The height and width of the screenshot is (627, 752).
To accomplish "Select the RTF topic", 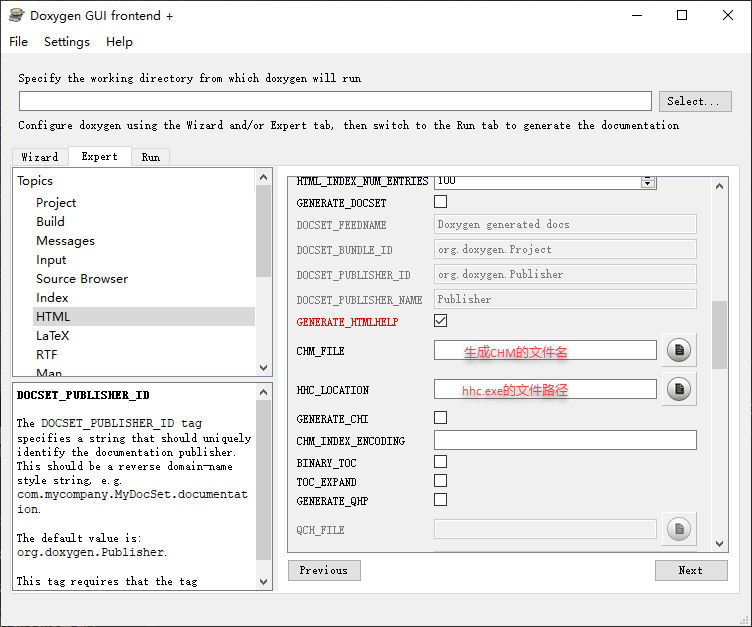I will point(47,355).
